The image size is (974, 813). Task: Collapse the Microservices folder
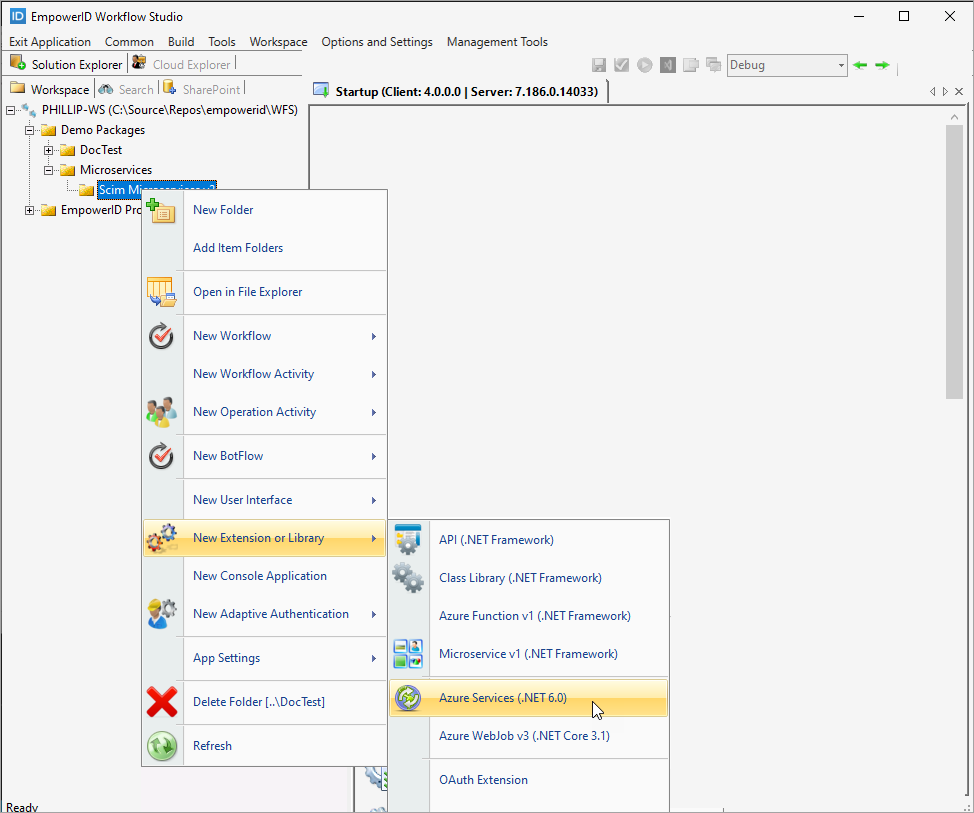[49, 169]
